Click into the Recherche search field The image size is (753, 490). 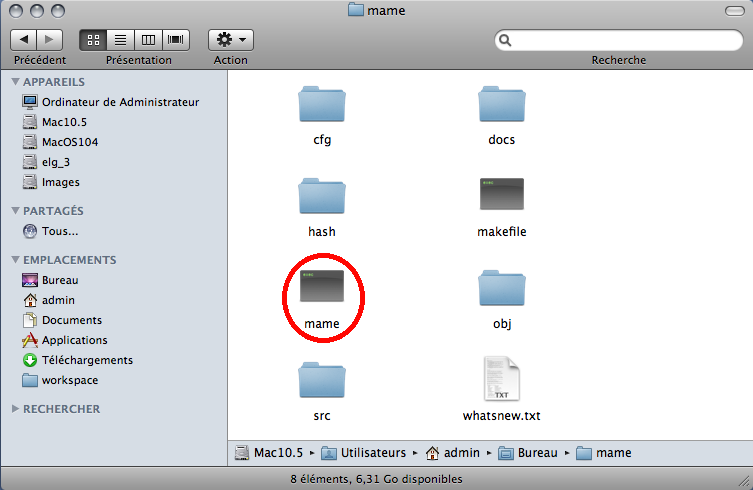point(619,40)
